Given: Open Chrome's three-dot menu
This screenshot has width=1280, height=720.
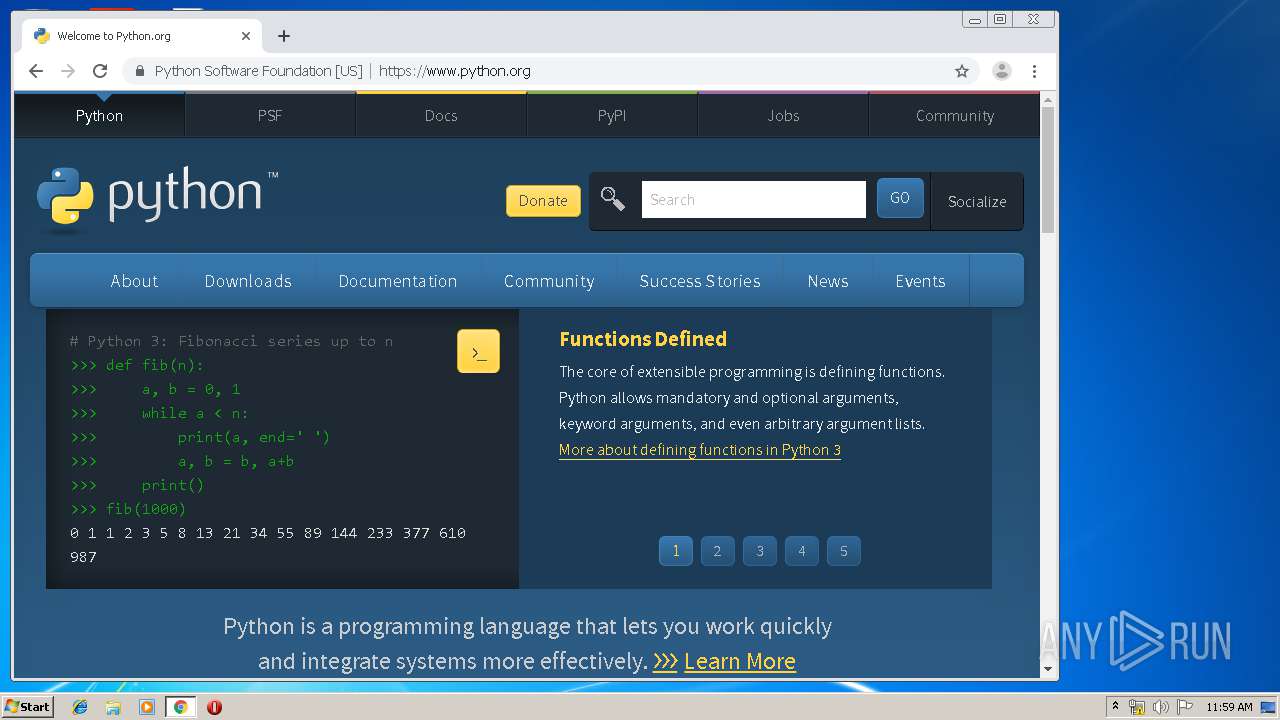Looking at the screenshot, I should point(1034,71).
